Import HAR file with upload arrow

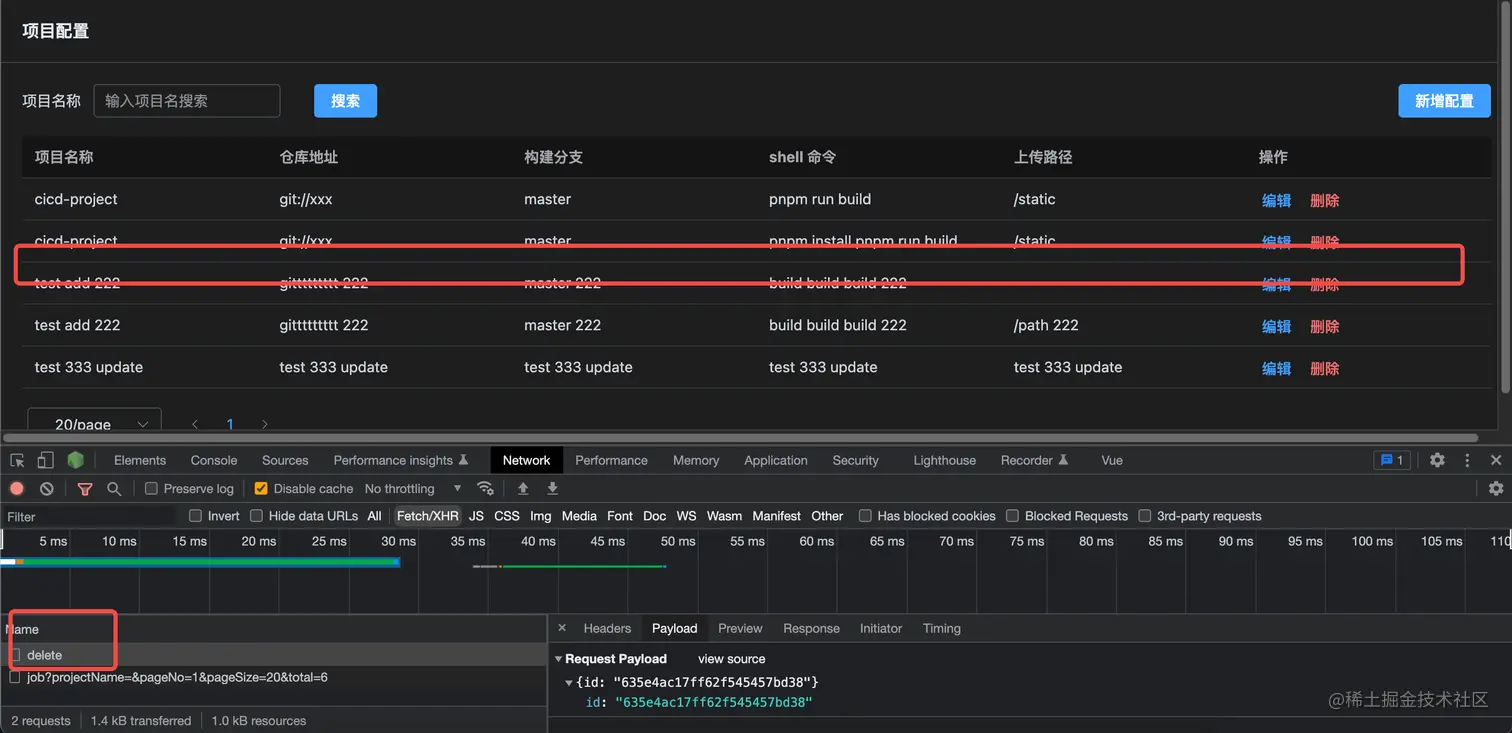coord(522,488)
